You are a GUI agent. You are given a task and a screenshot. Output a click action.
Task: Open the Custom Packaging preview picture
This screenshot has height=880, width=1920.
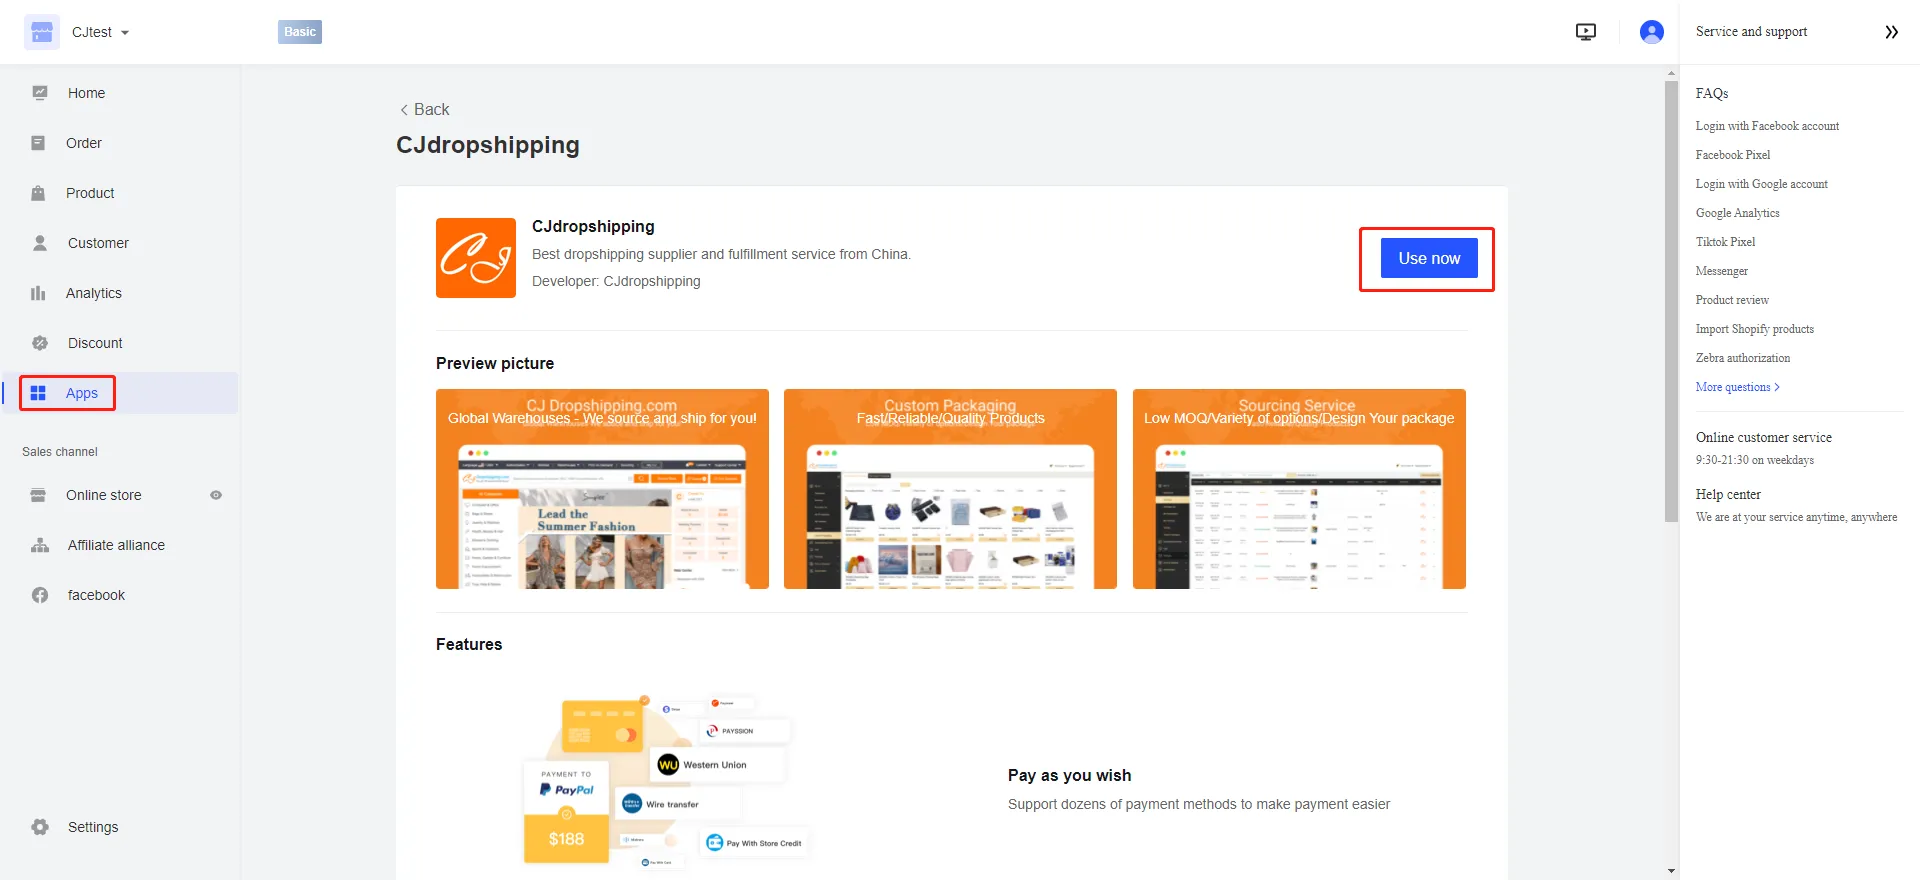point(950,489)
